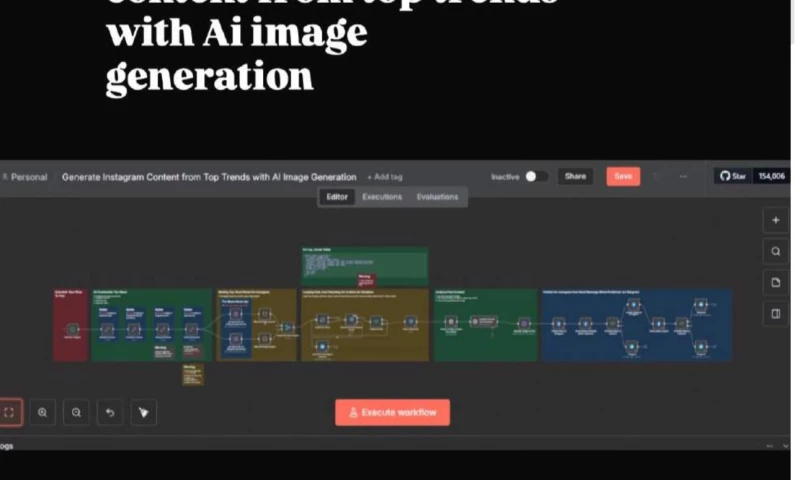Click the GitHub Star button
The height and width of the screenshot is (480, 800).
click(x=733, y=176)
